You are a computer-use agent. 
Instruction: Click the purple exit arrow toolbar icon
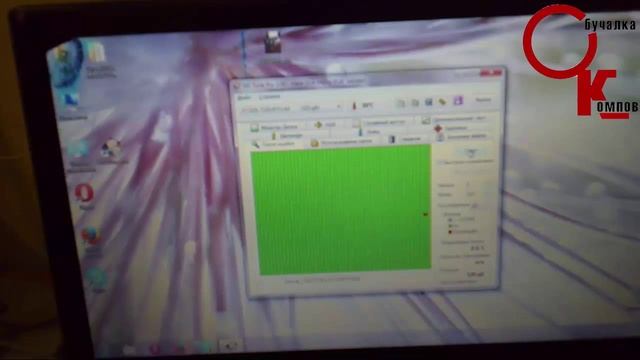(x=458, y=100)
